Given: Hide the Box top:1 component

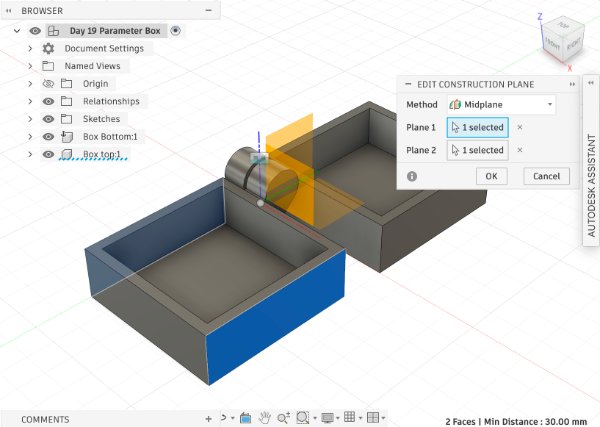Looking at the screenshot, I should coord(48,154).
